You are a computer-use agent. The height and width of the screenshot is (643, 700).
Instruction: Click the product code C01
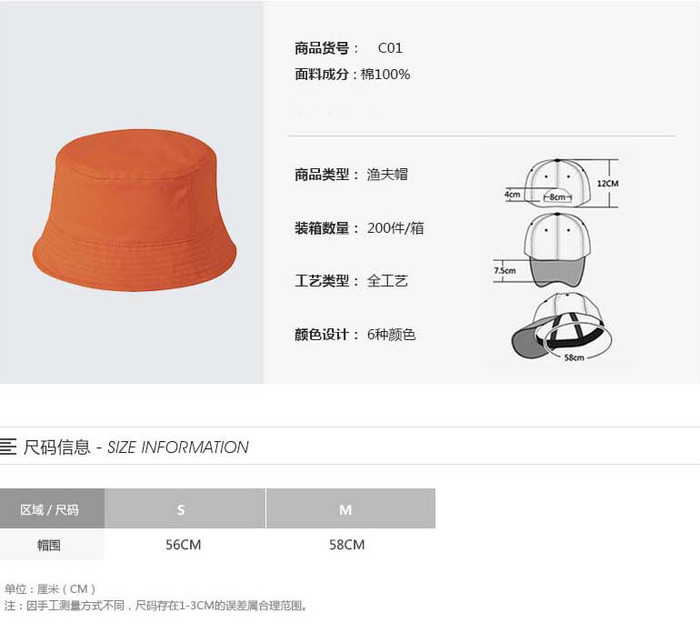click(390, 48)
